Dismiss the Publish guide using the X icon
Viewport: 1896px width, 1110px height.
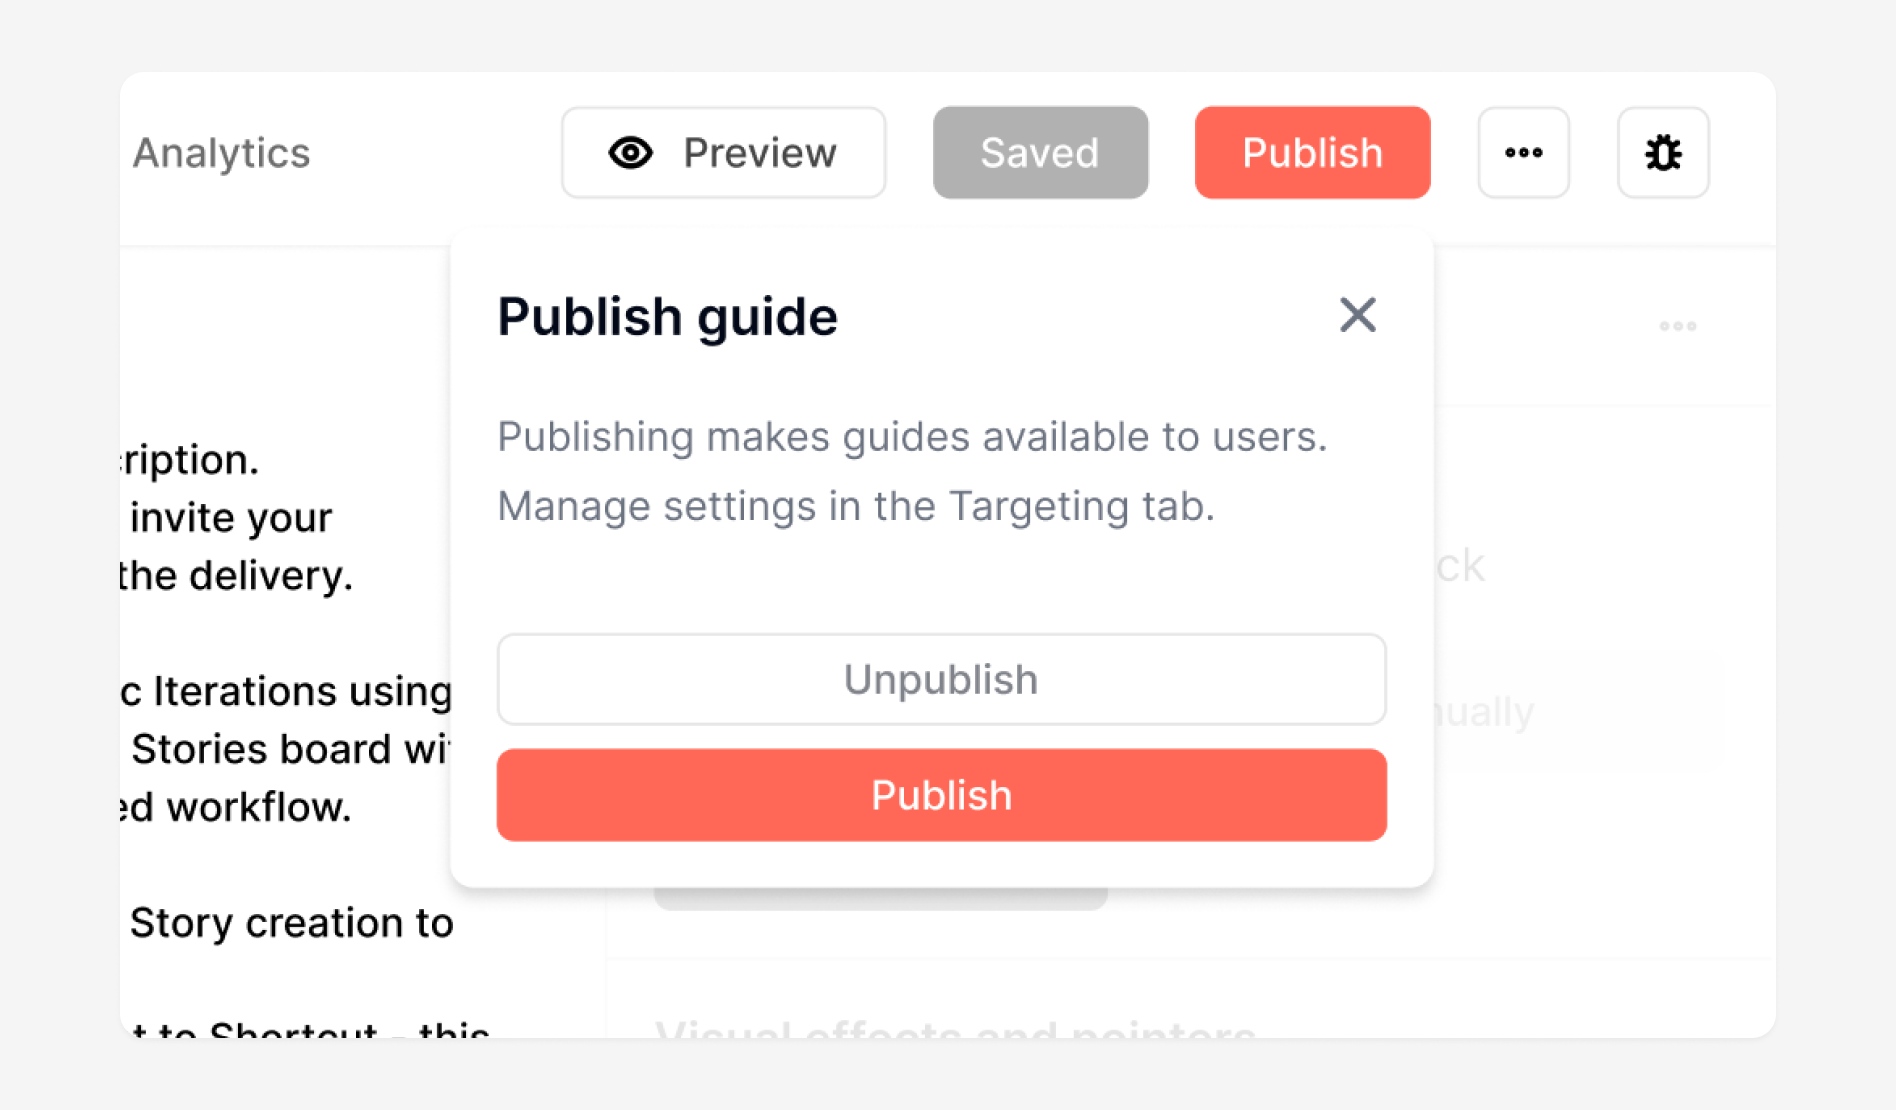point(1357,315)
